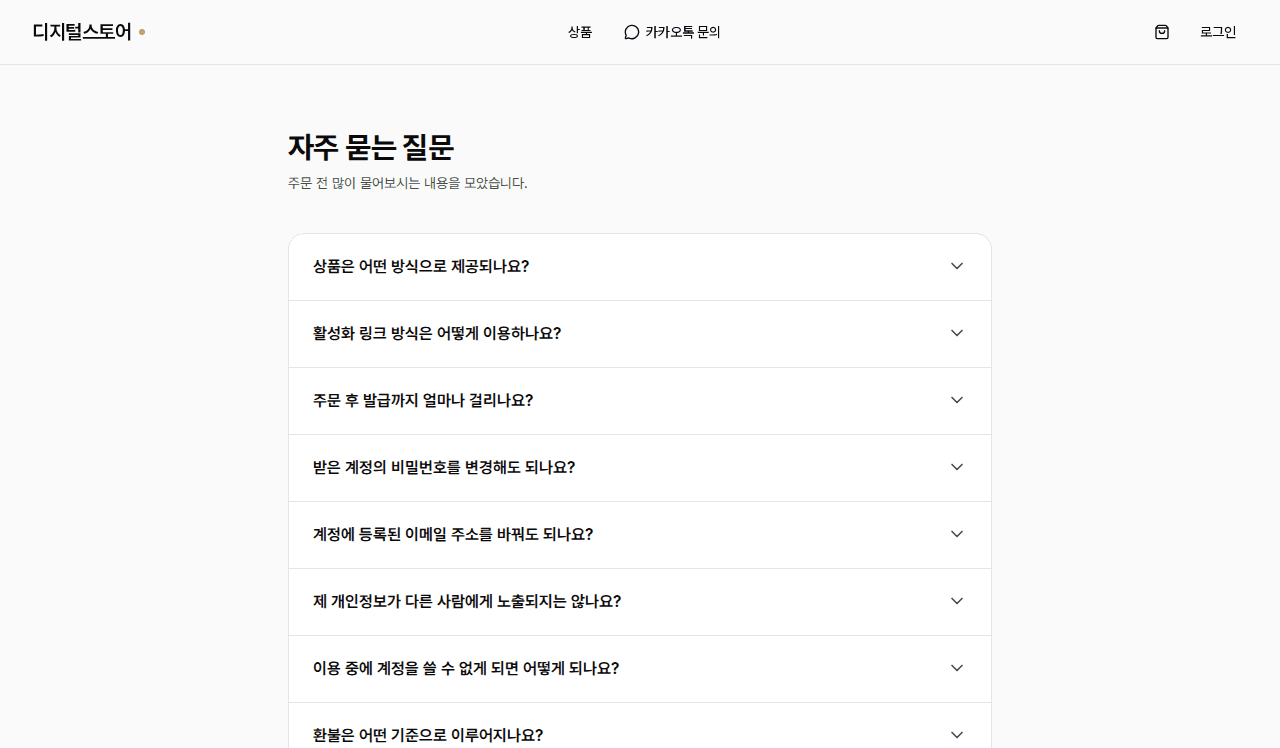Click the 디지털스토어 logo

coord(89,32)
